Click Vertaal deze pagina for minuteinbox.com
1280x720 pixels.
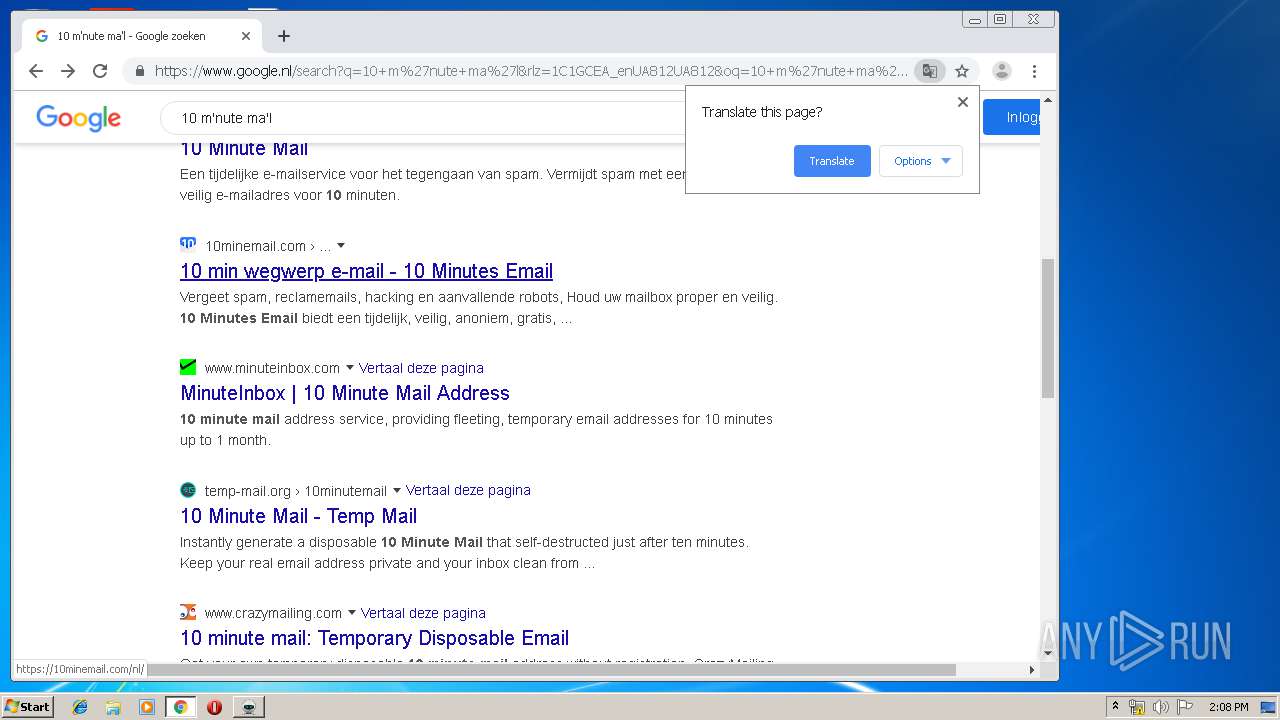(x=421, y=368)
